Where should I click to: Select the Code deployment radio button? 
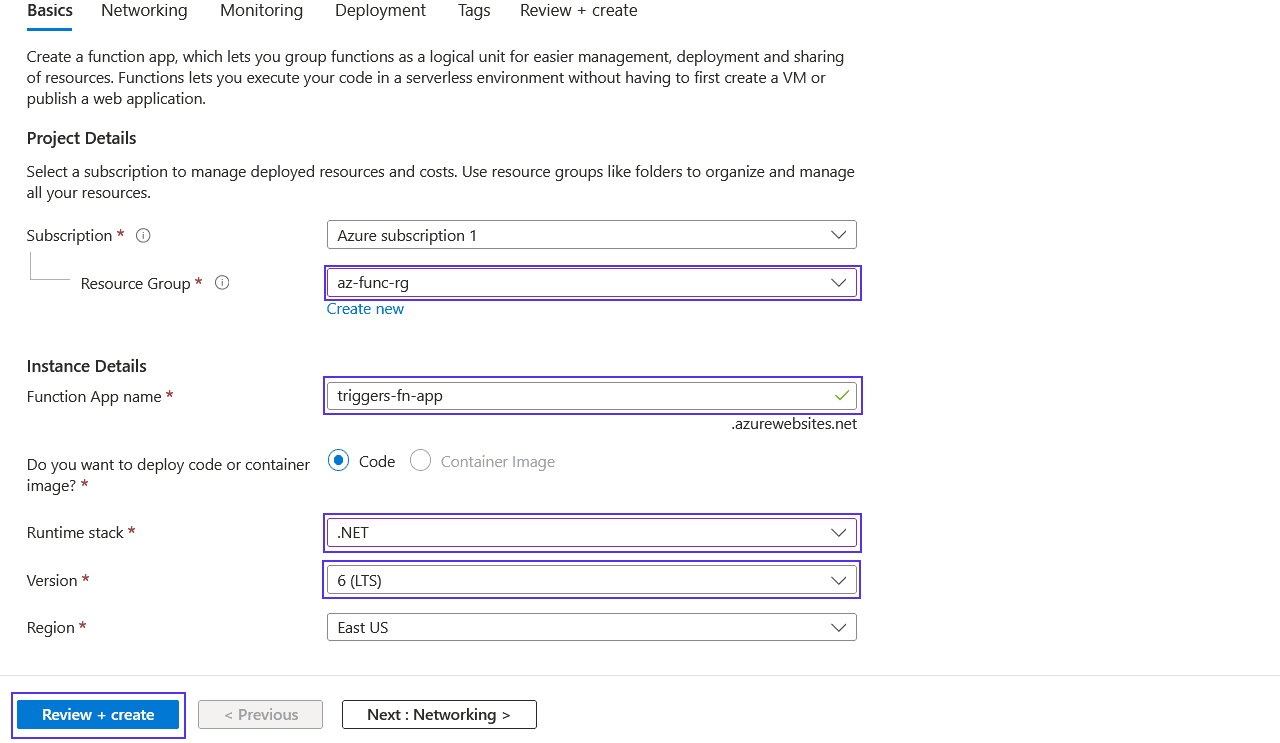(x=337, y=461)
